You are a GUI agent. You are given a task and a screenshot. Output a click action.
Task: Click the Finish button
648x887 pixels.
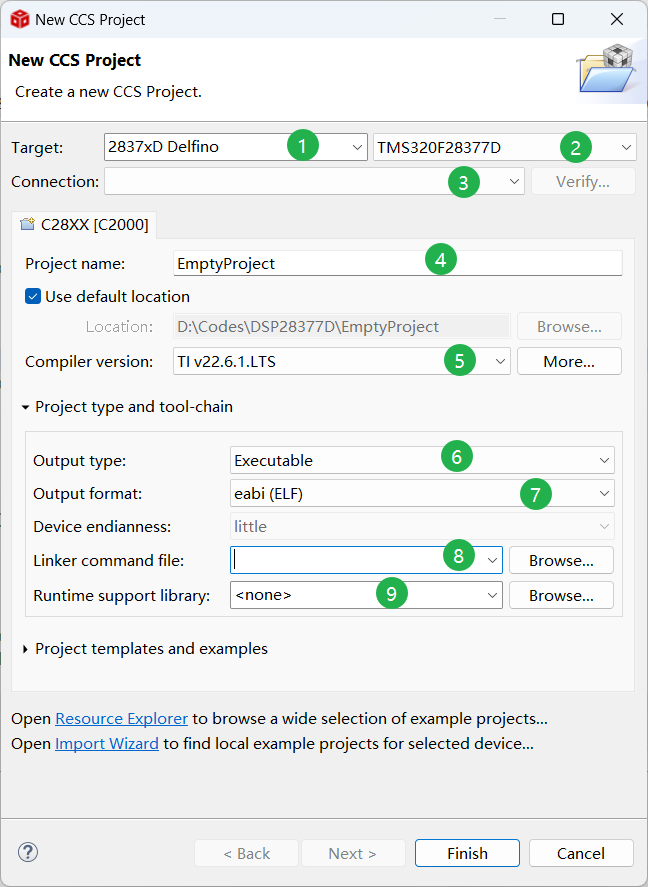pyautogui.click(x=467, y=853)
